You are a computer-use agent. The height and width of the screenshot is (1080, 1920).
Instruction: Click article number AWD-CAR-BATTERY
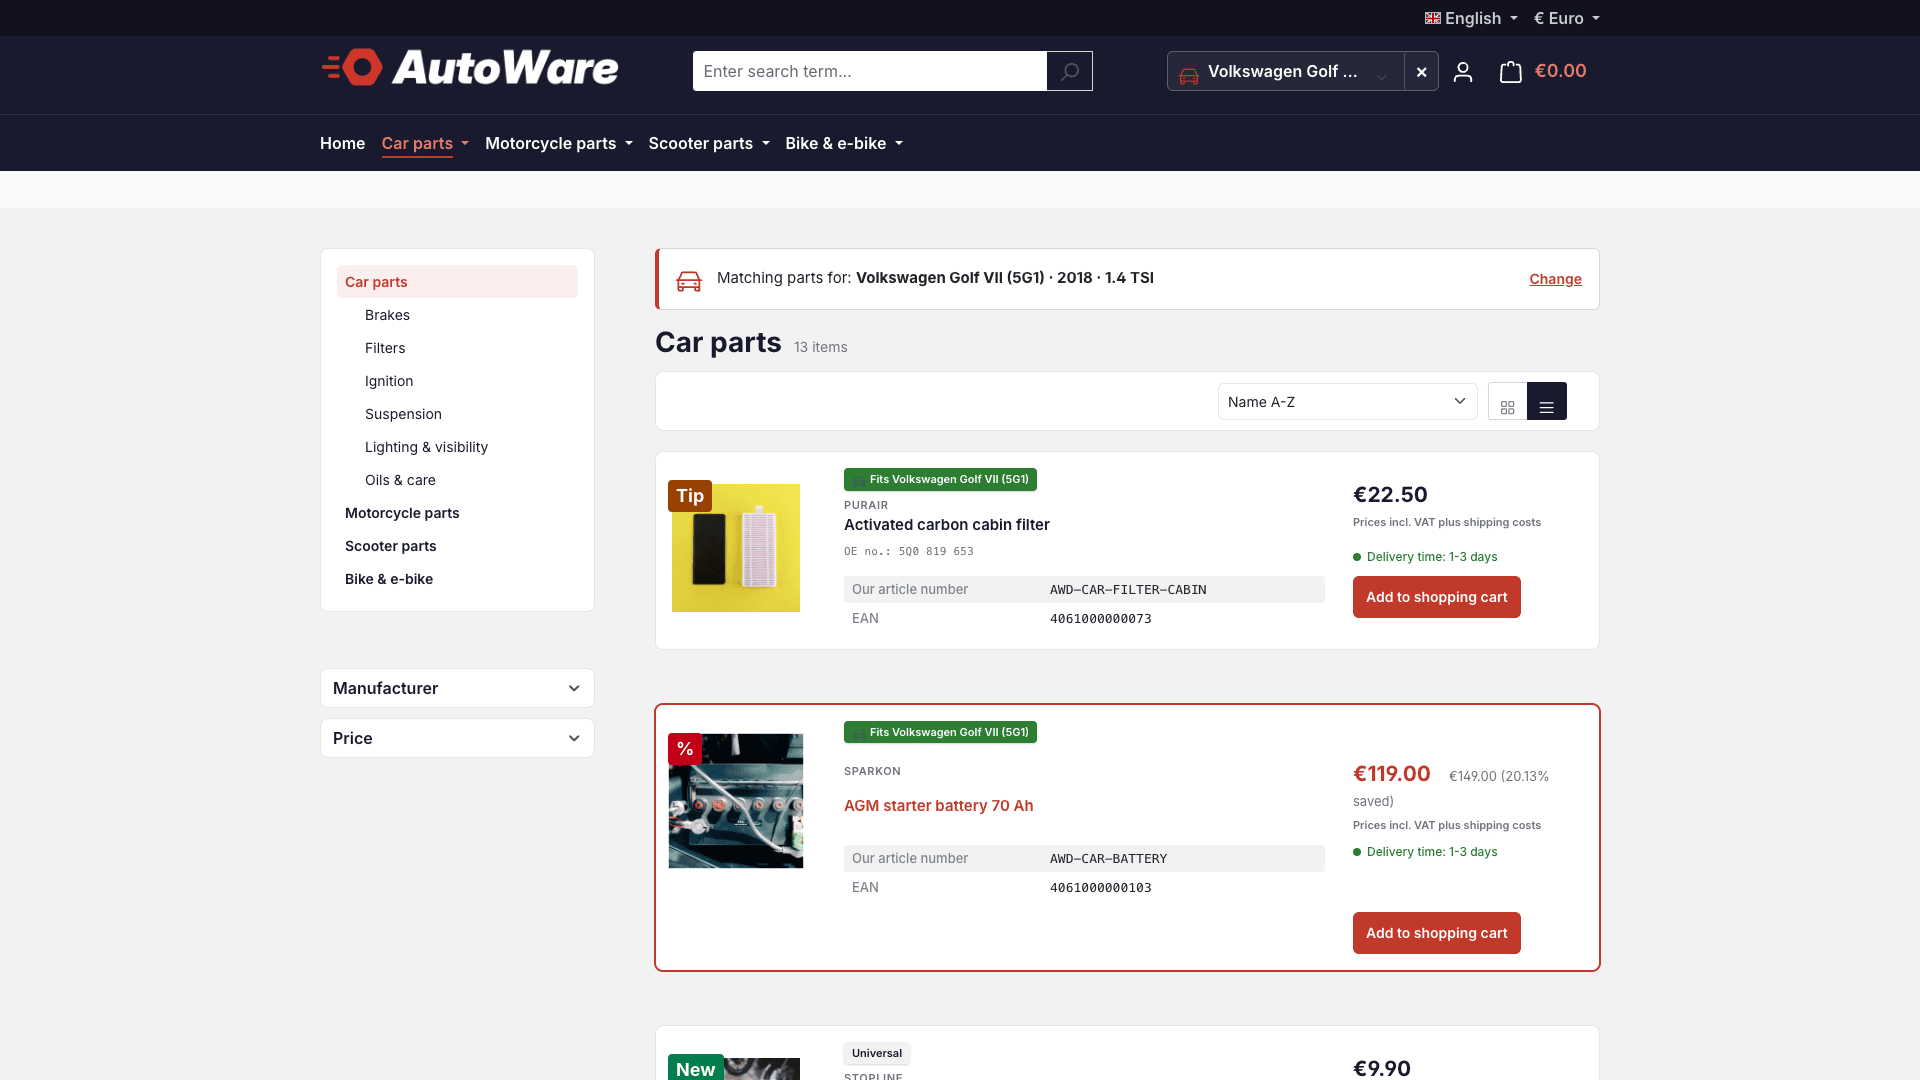tap(1108, 859)
